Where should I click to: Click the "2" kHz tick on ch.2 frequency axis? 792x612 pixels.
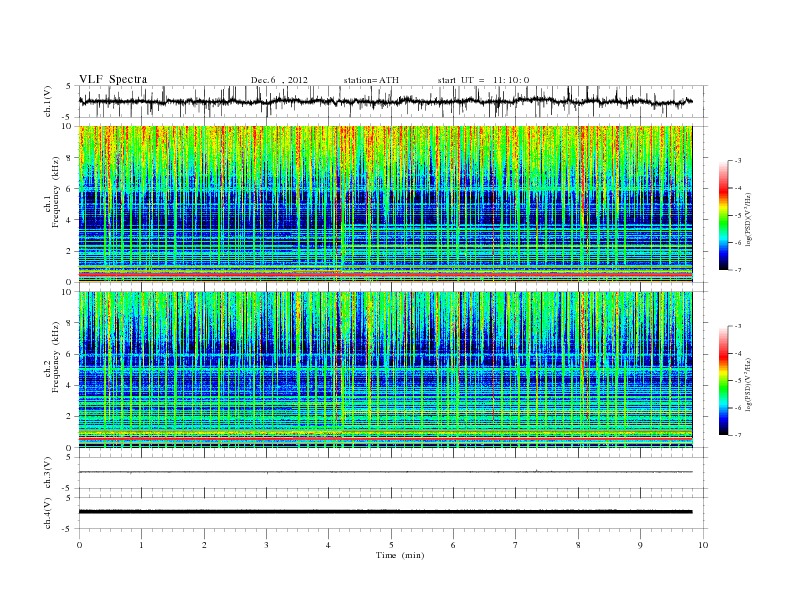pos(69,417)
